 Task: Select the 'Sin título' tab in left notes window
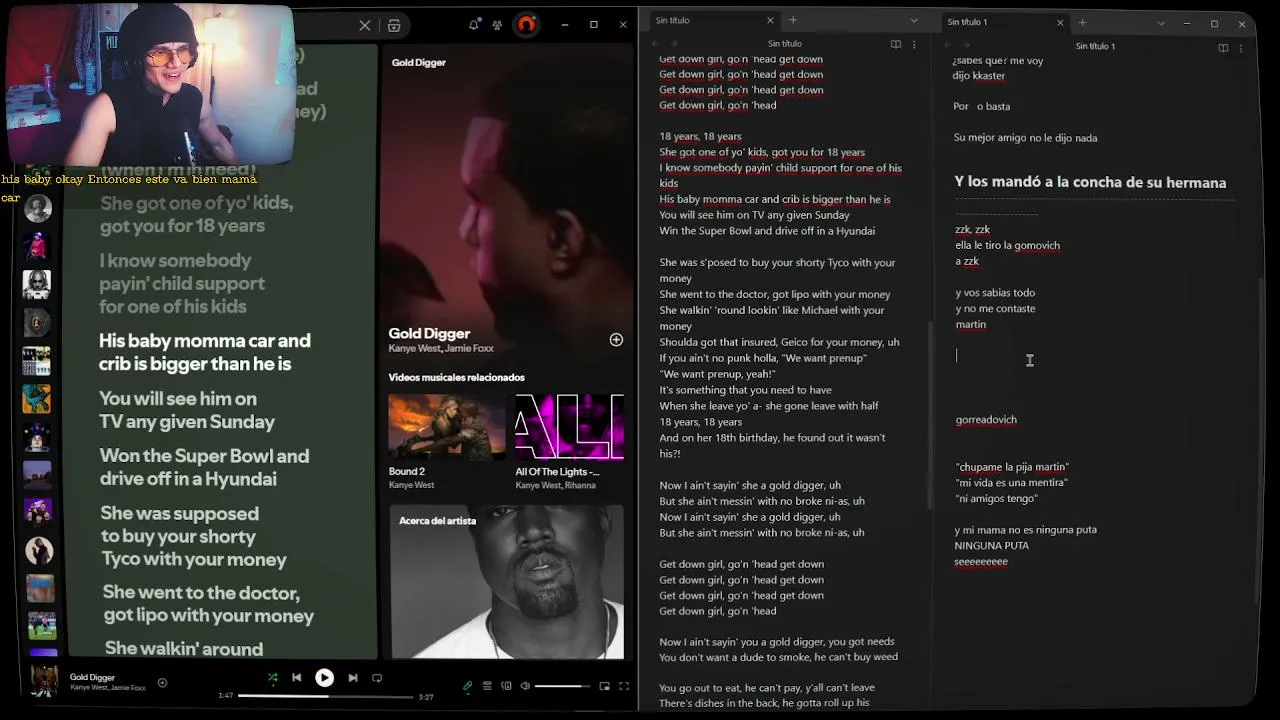click(710, 20)
